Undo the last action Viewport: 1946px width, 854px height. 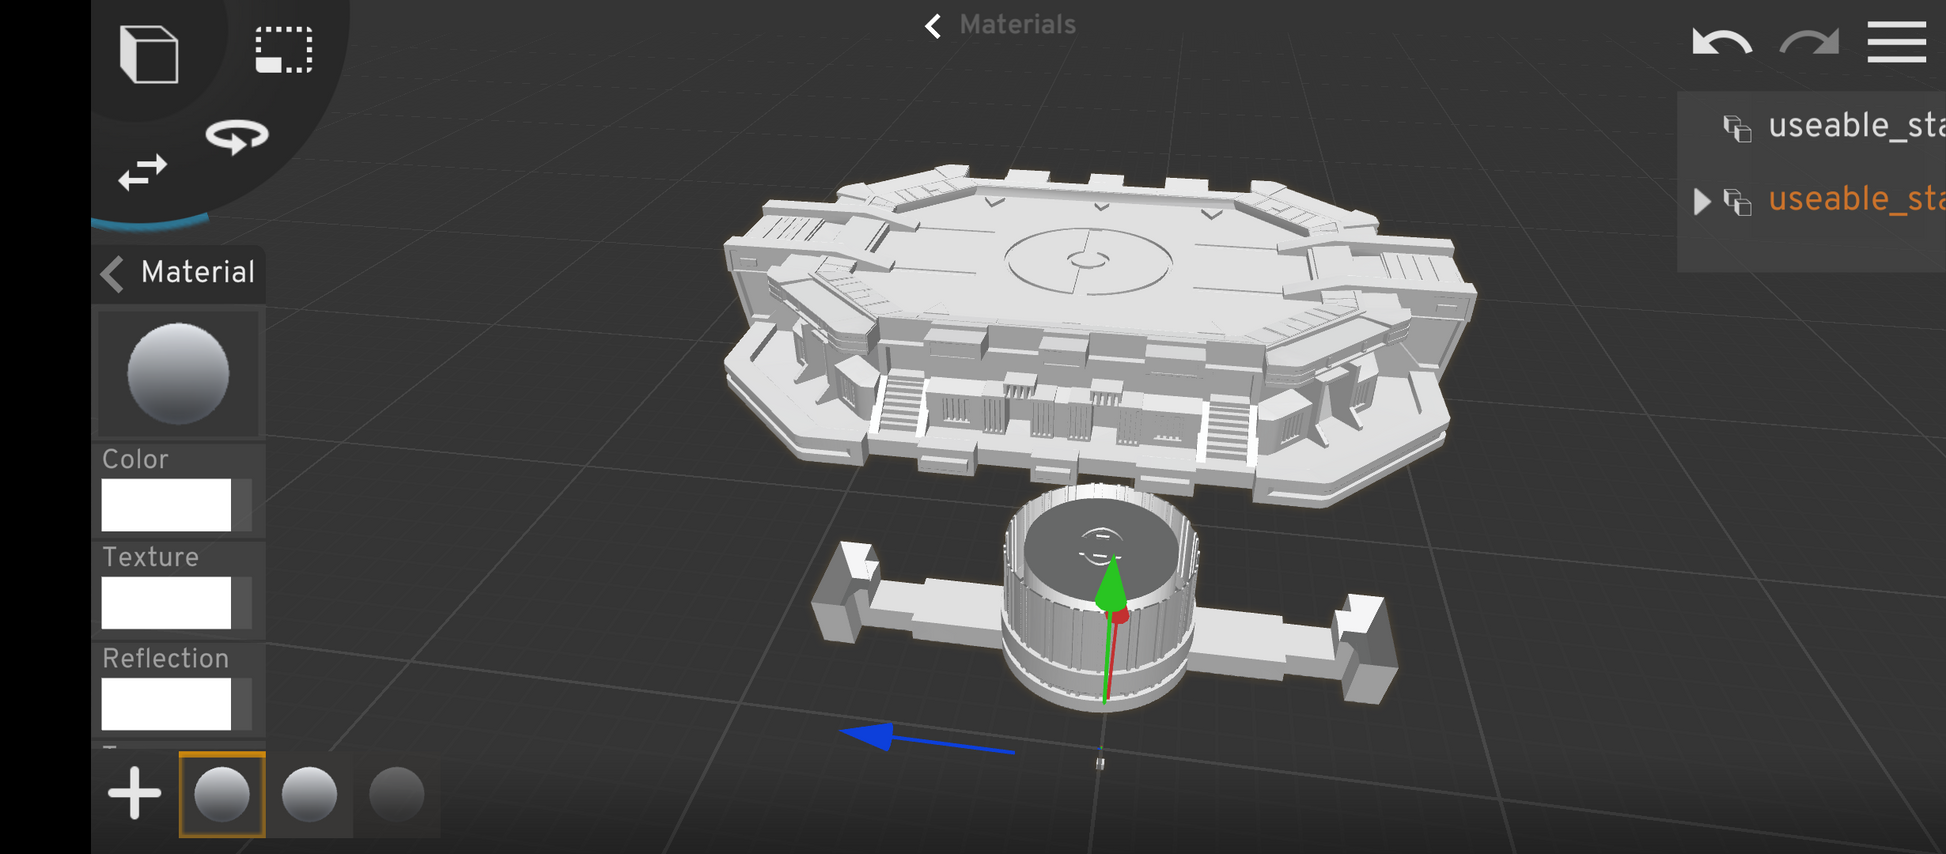[x=1721, y=43]
